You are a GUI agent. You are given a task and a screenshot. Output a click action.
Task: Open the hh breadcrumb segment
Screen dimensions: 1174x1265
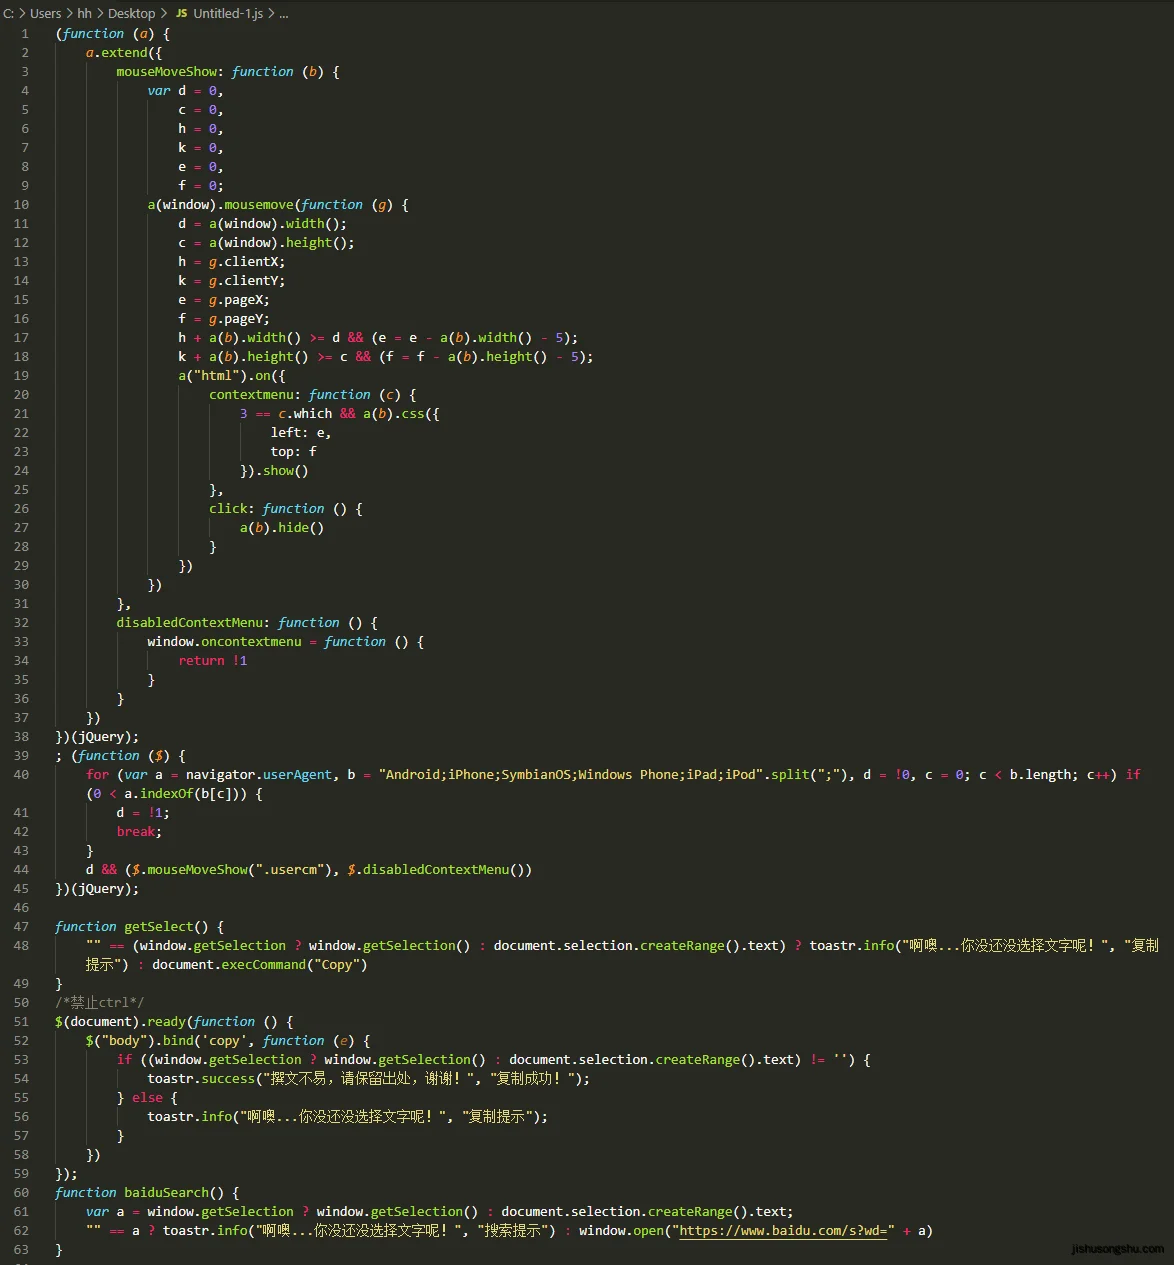coord(84,13)
